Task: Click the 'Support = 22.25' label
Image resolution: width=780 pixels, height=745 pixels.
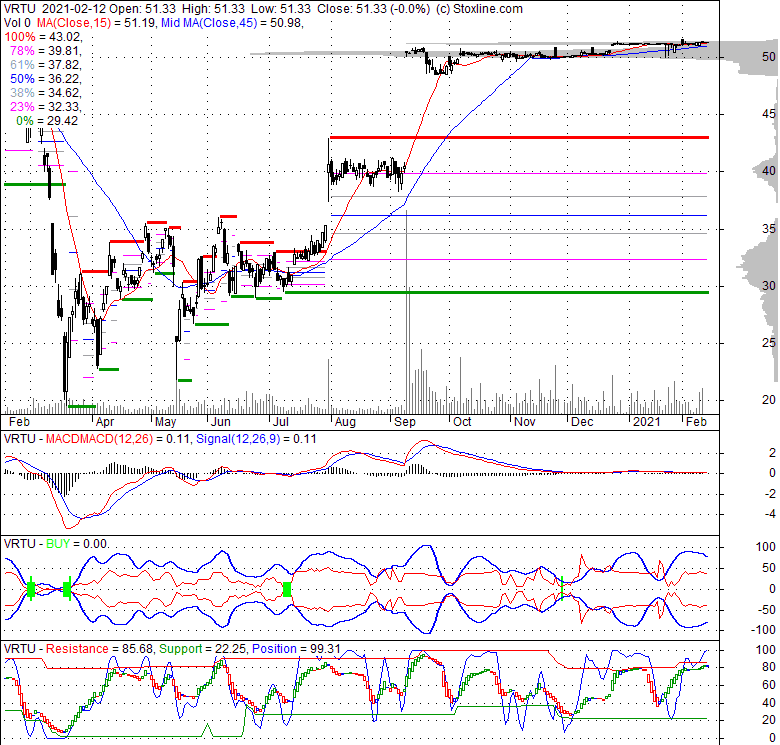Action: point(203,649)
